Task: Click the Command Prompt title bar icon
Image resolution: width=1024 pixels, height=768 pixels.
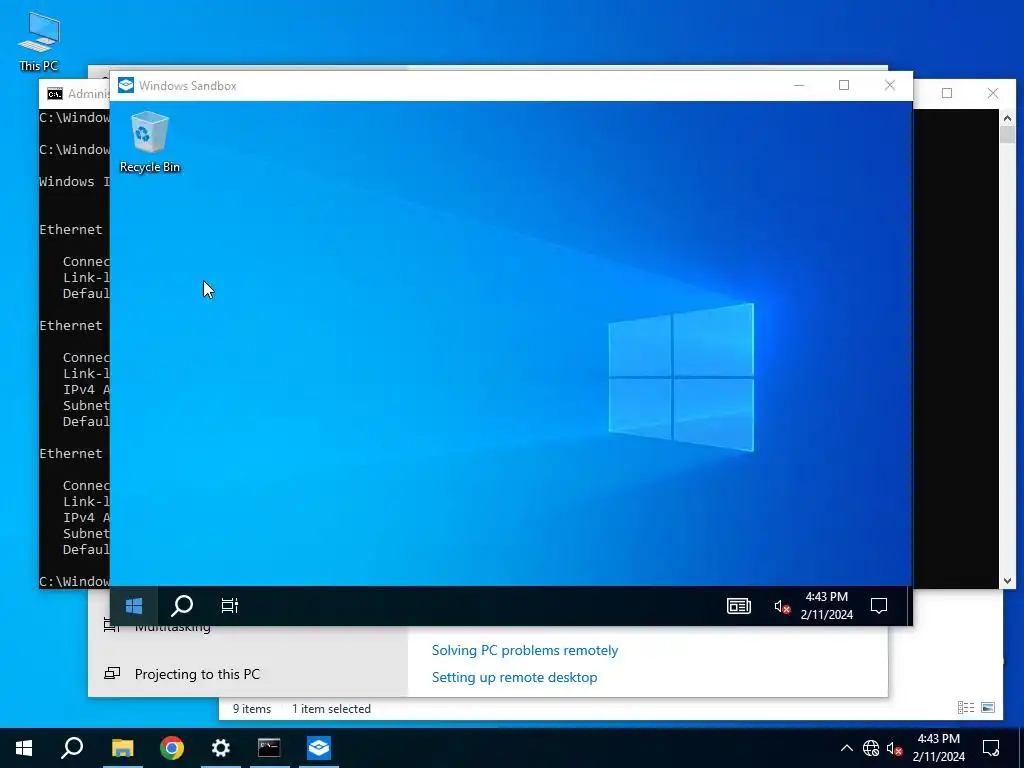Action: click(55, 94)
